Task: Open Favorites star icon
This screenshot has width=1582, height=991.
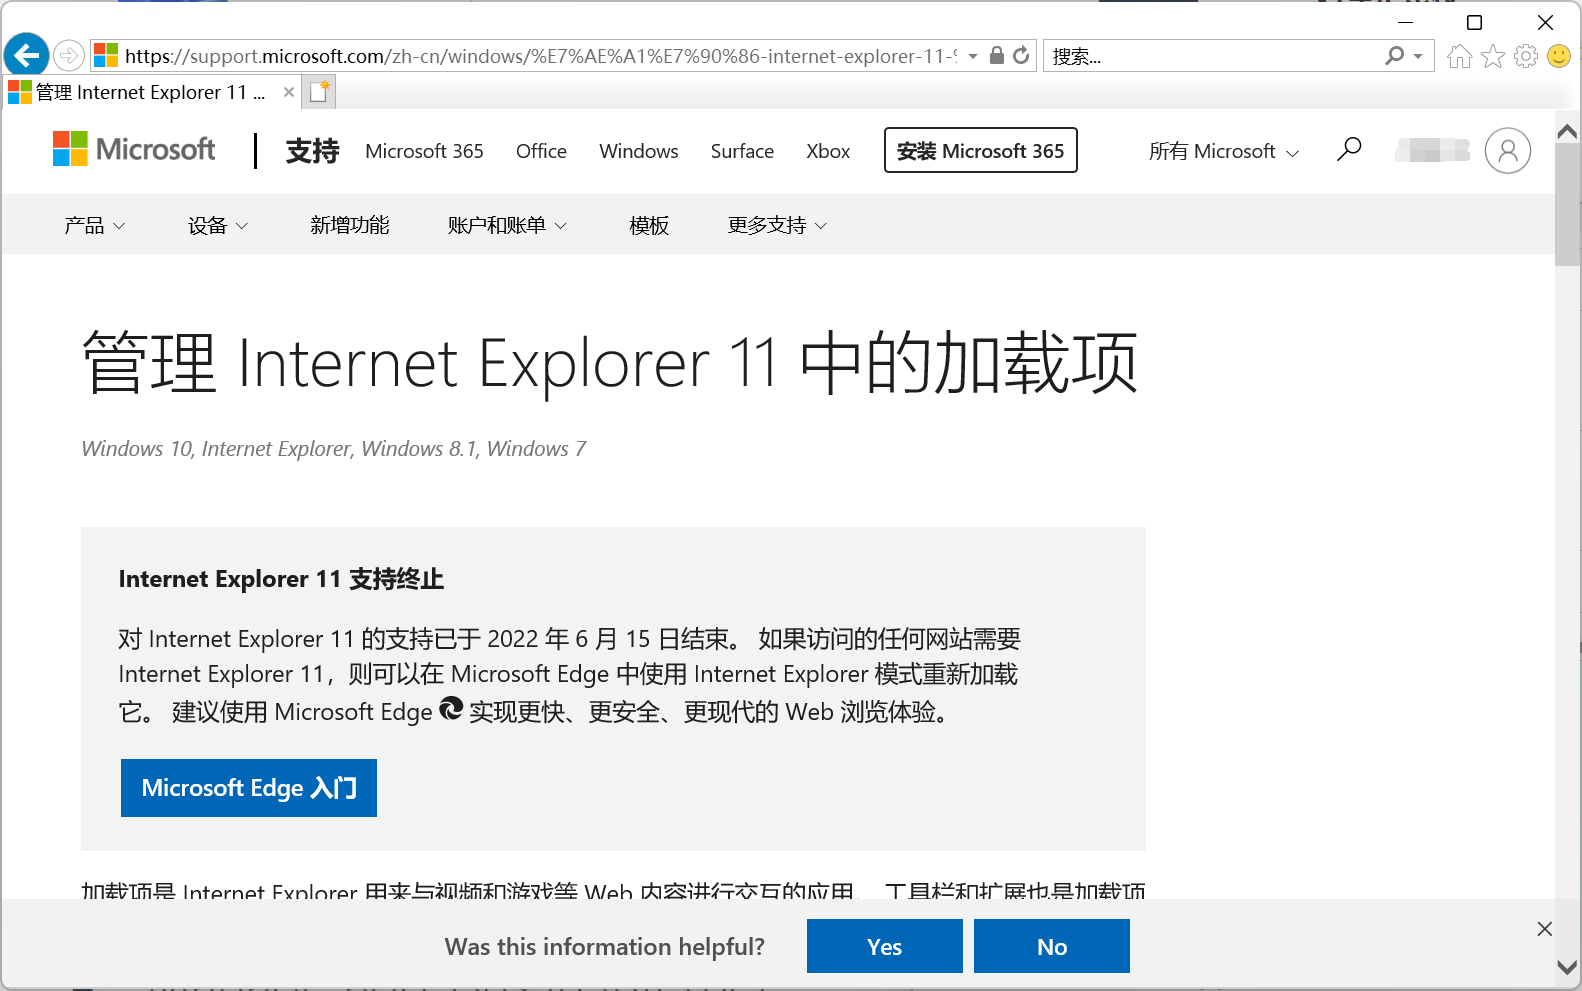Action: pyautogui.click(x=1492, y=57)
